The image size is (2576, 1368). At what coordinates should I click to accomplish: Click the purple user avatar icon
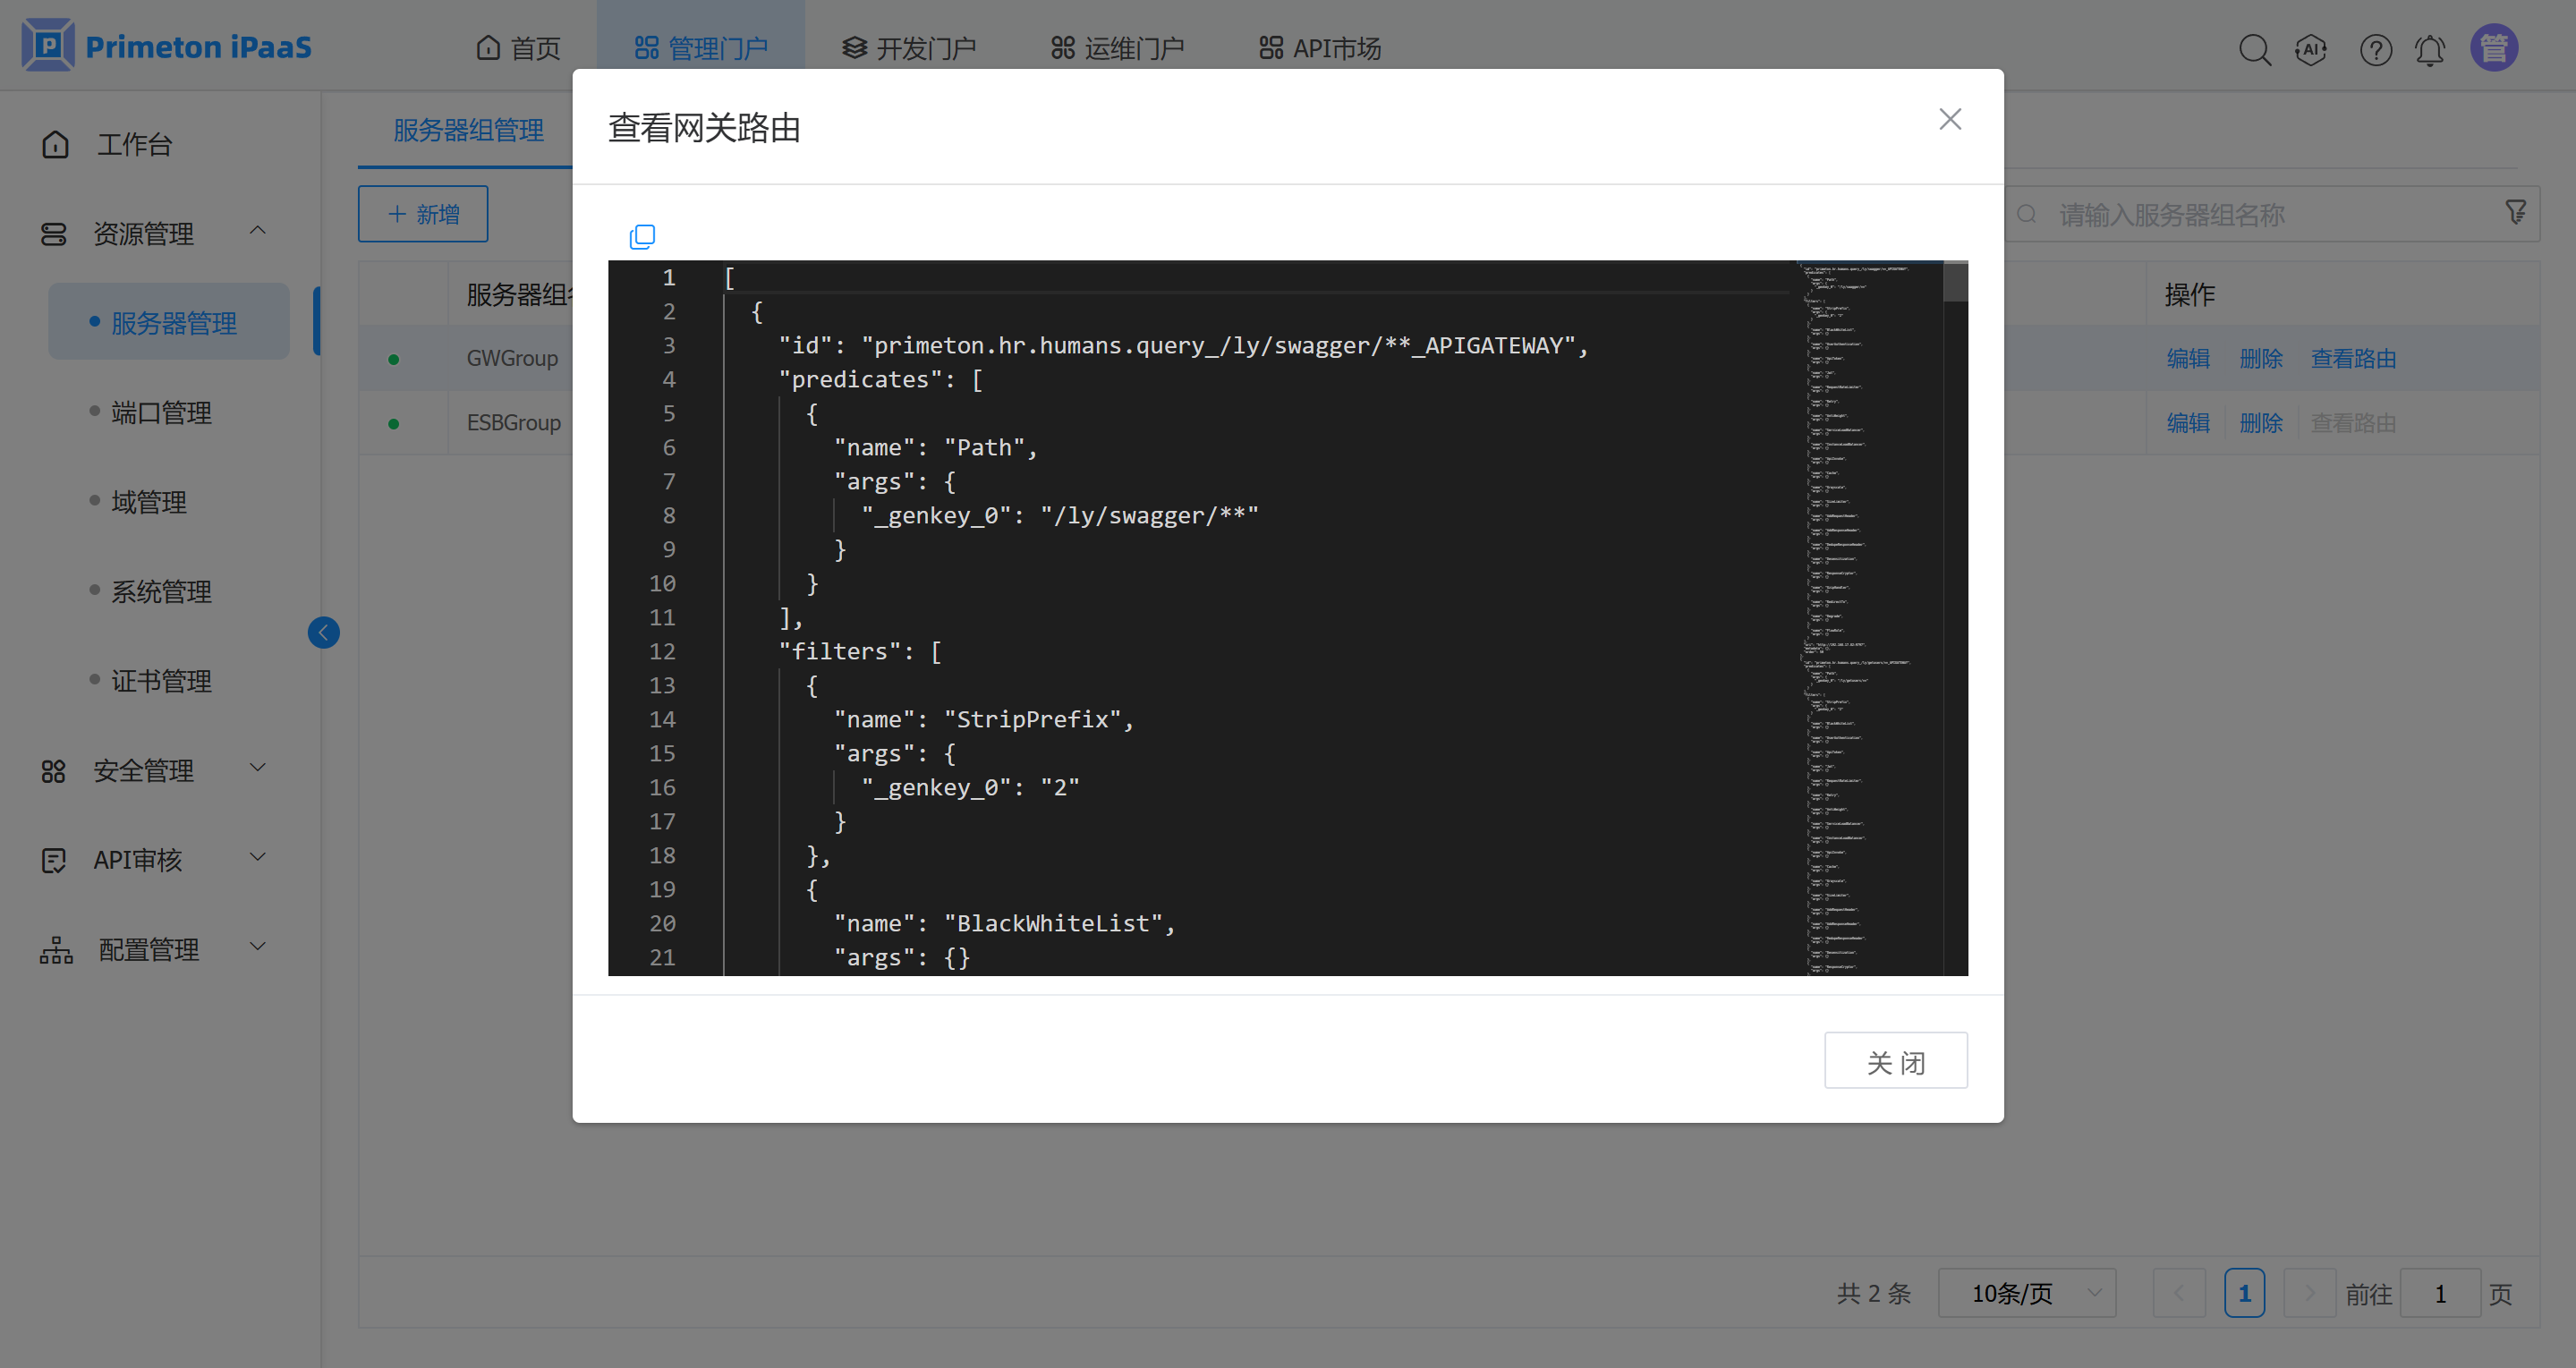pyautogui.click(x=2494, y=48)
